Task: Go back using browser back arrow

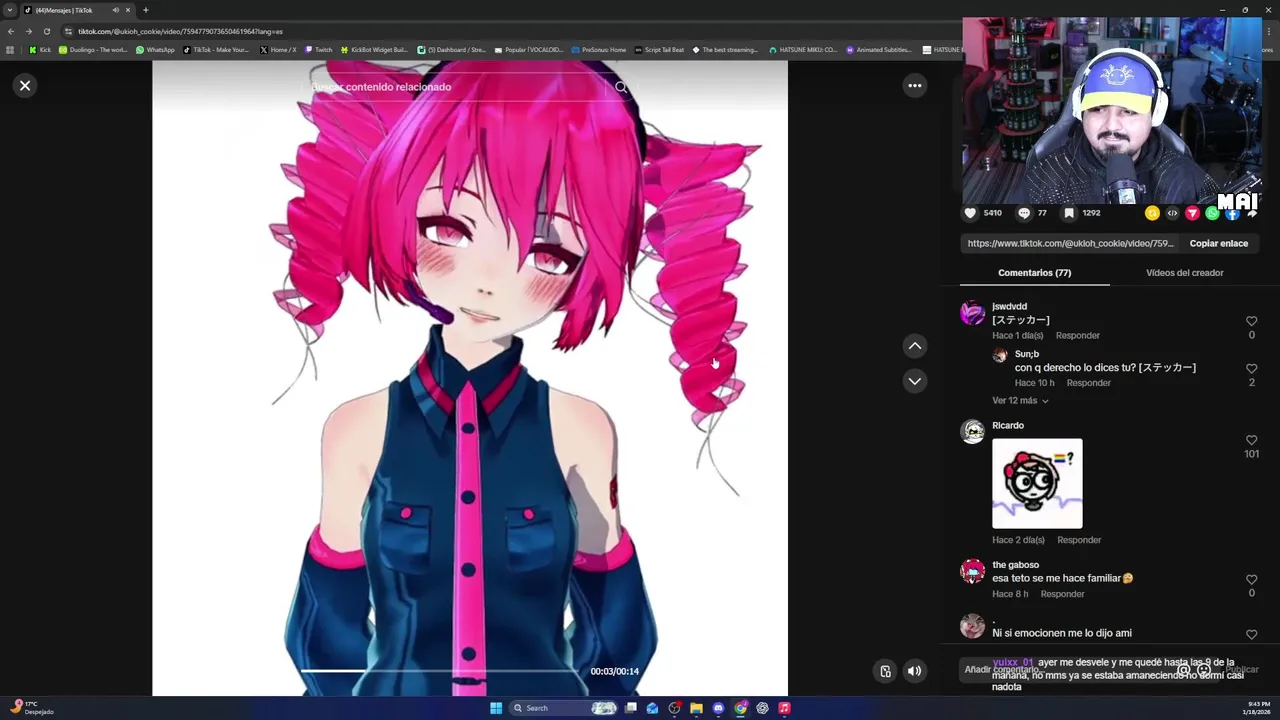Action: pos(11,31)
